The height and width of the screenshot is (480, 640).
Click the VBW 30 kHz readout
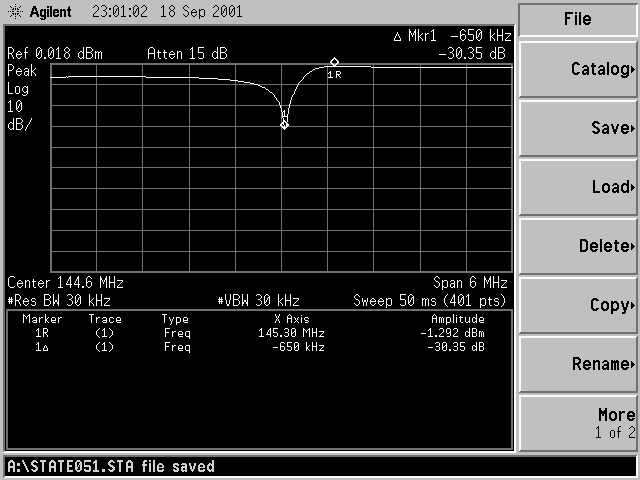click(x=258, y=300)
